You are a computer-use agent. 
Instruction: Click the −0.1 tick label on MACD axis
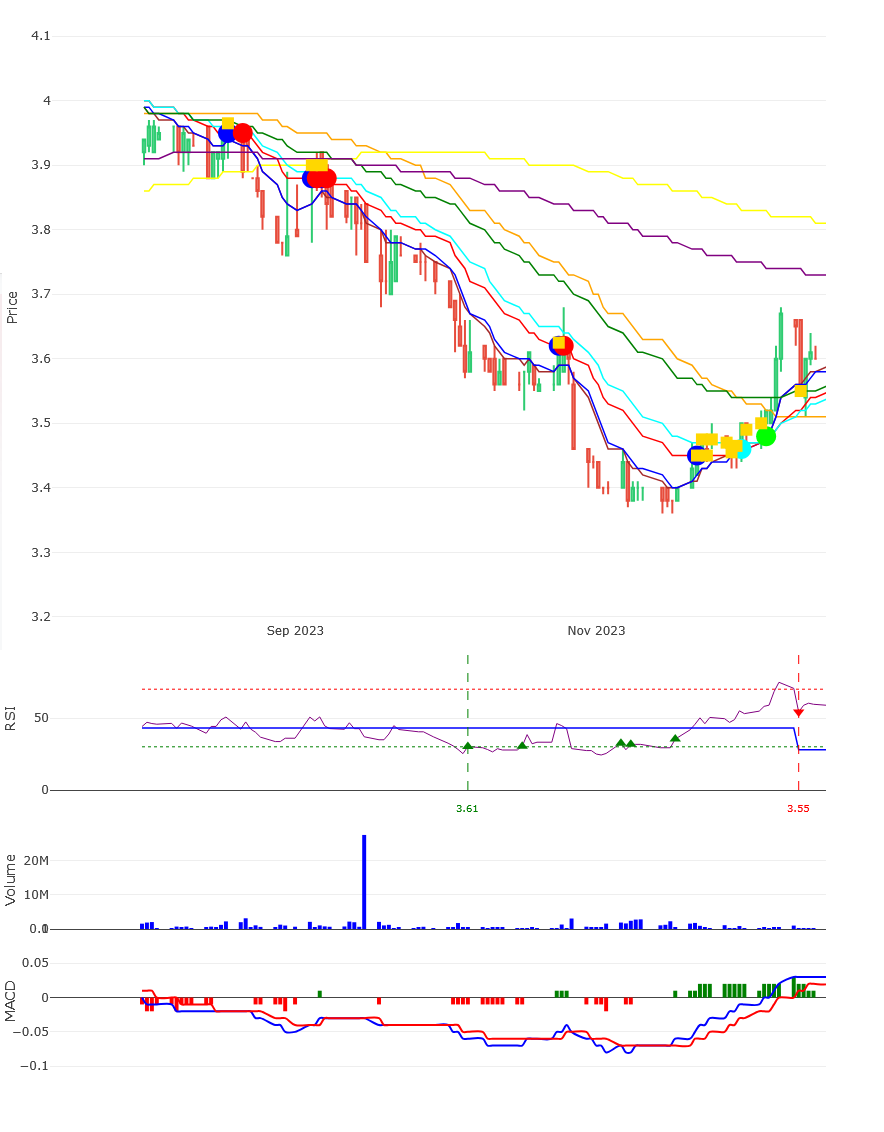33,1066
